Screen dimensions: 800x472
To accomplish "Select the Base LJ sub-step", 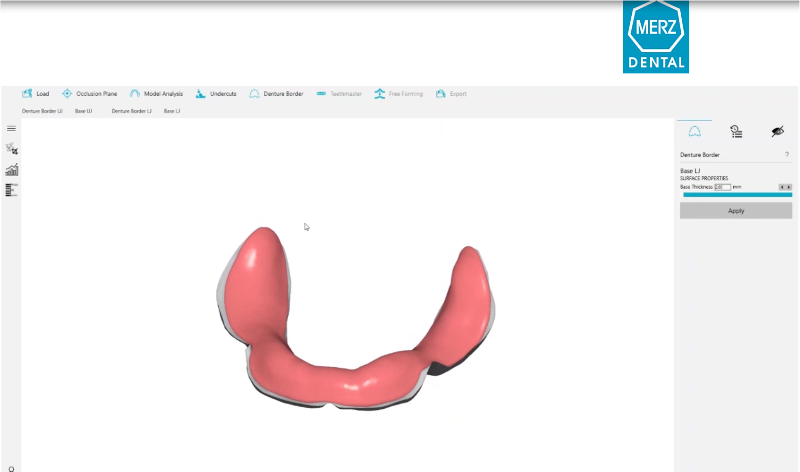I will pos(172,111).
